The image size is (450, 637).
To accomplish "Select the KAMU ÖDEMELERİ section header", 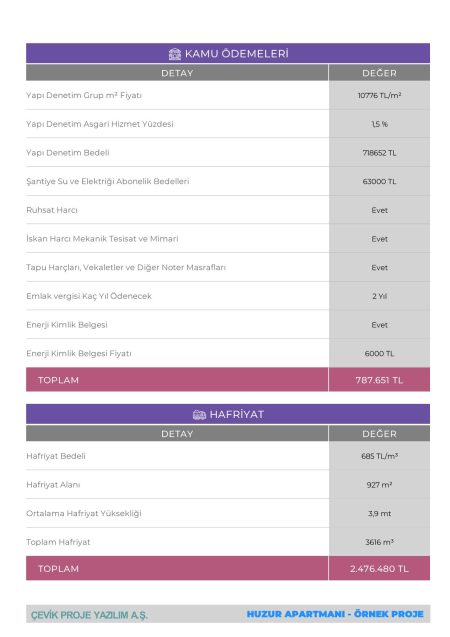I will [x=228, y=53].
